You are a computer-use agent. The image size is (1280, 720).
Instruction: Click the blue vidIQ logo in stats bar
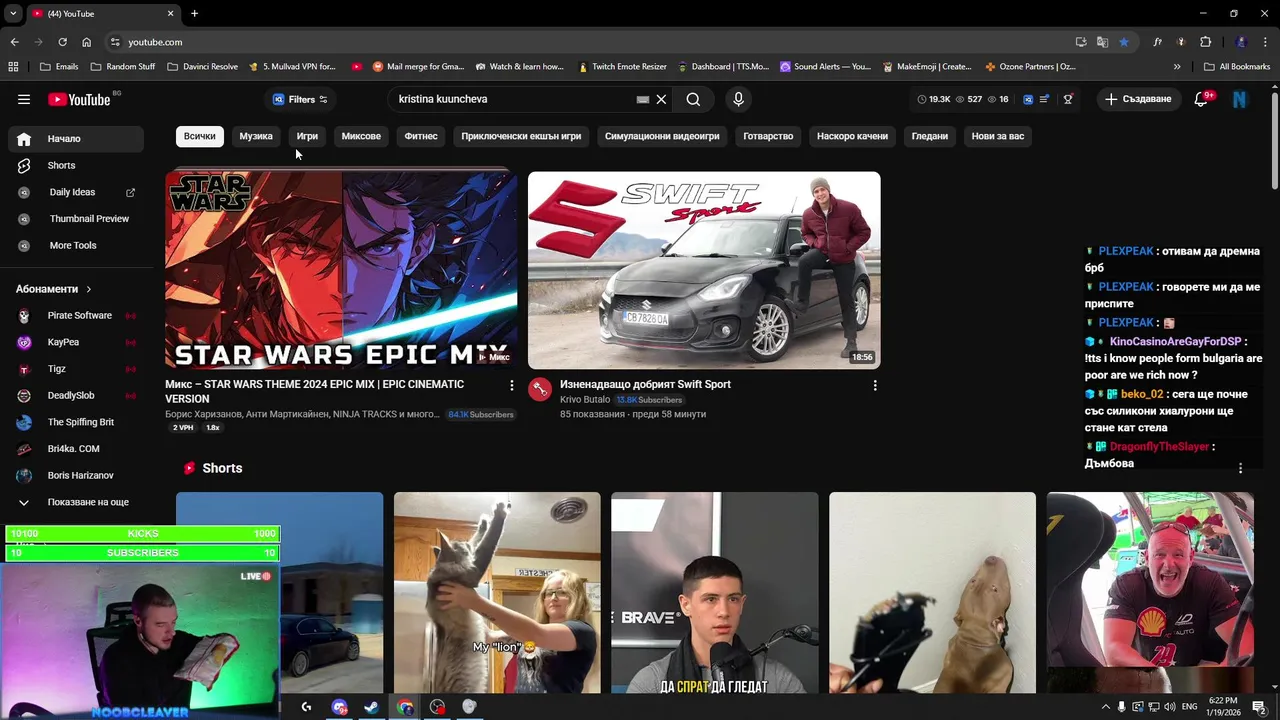(x=1028, y=99)
